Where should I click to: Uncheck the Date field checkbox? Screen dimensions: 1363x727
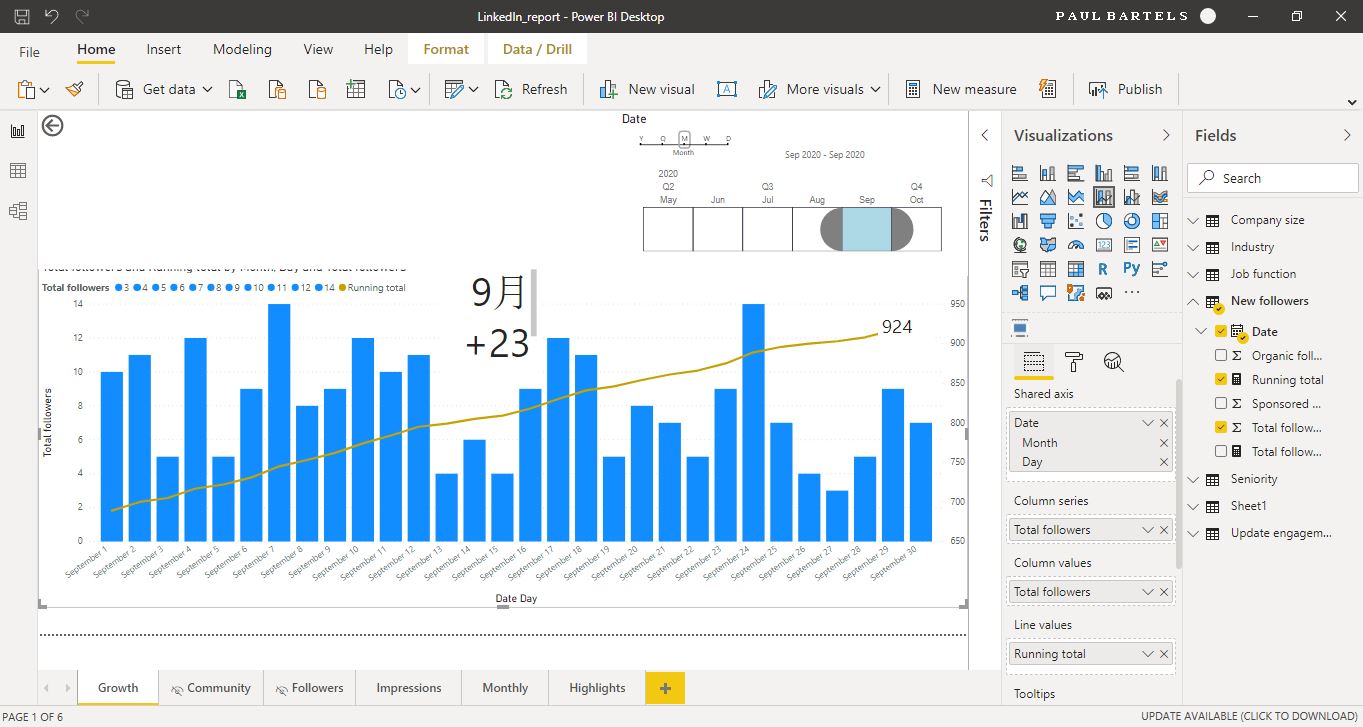coord(1221,331)
